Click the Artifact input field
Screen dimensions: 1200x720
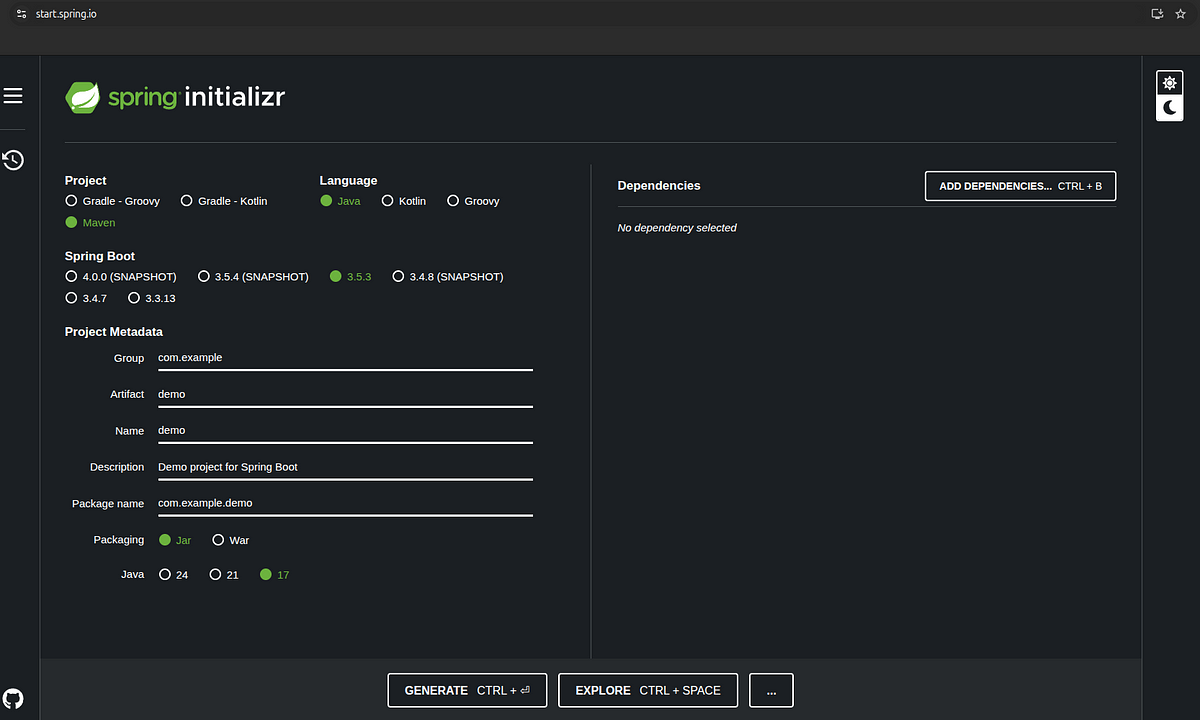point(345,394)
